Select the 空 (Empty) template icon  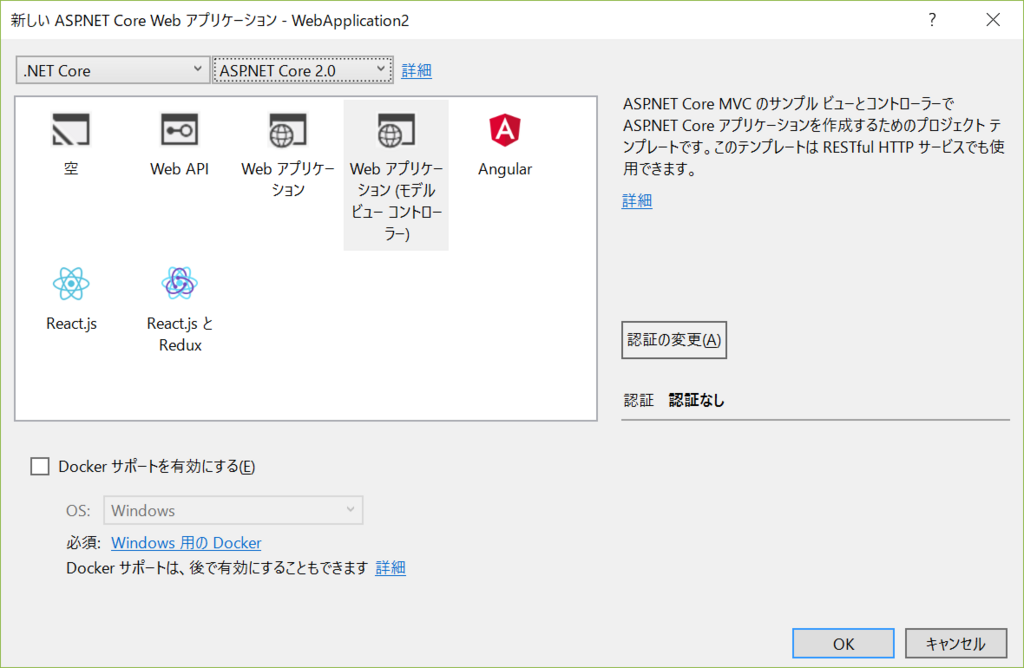(x=71, y=130)
